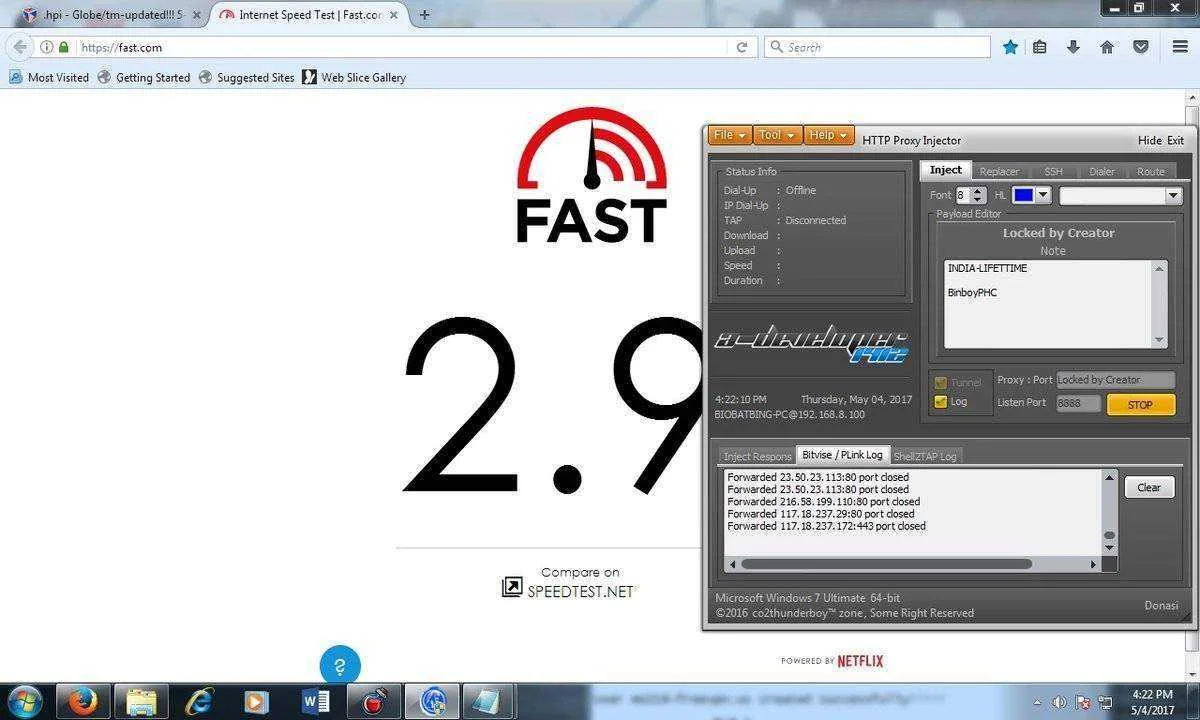Launch Firefox from the taskbar

[83, 701]
